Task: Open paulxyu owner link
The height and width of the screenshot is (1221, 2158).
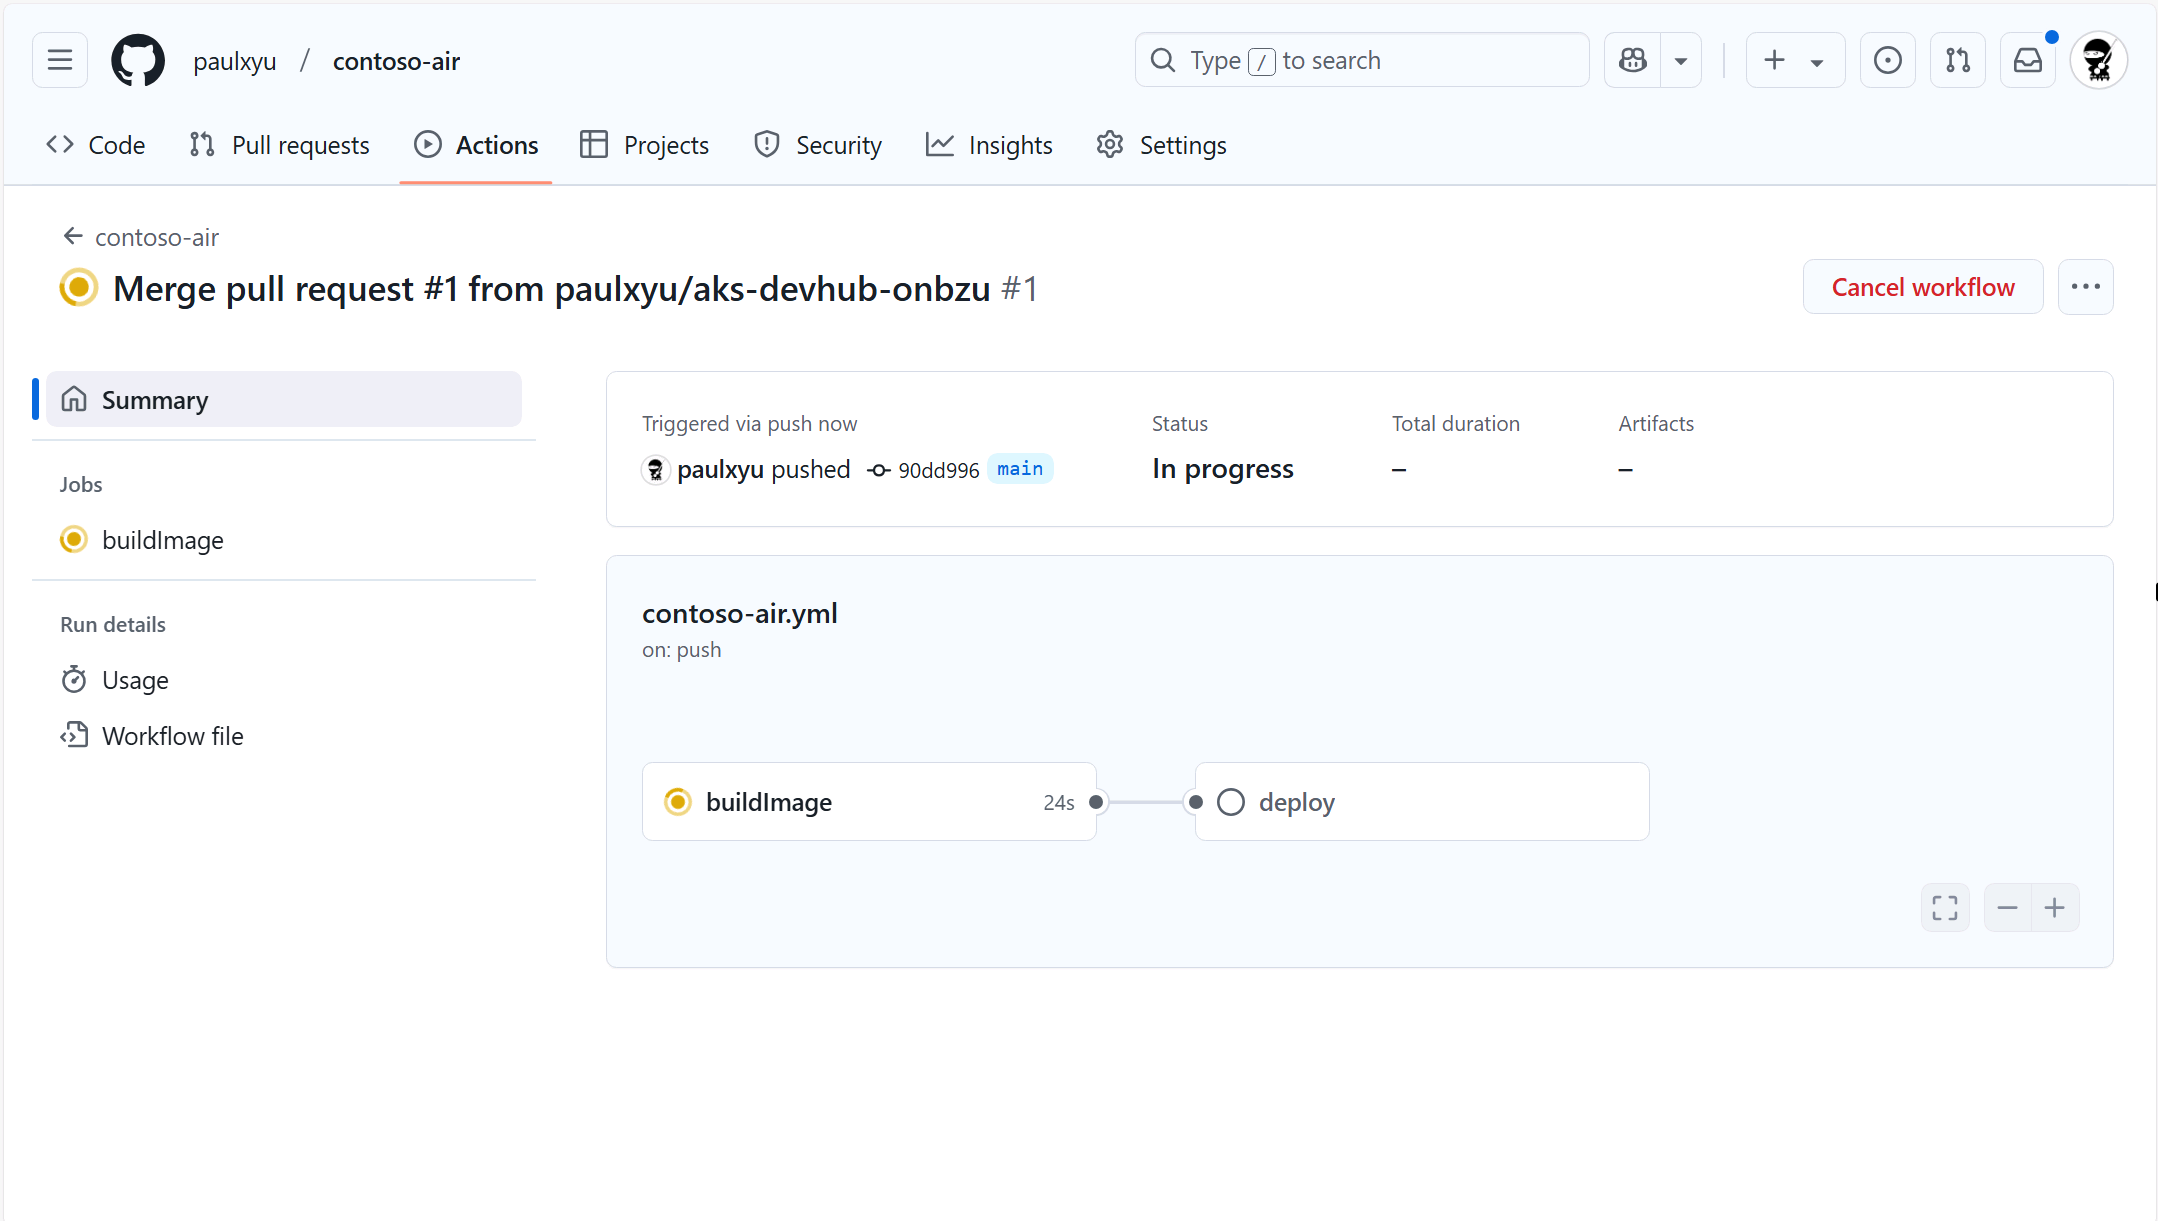Action: click(x=235, y=61)
